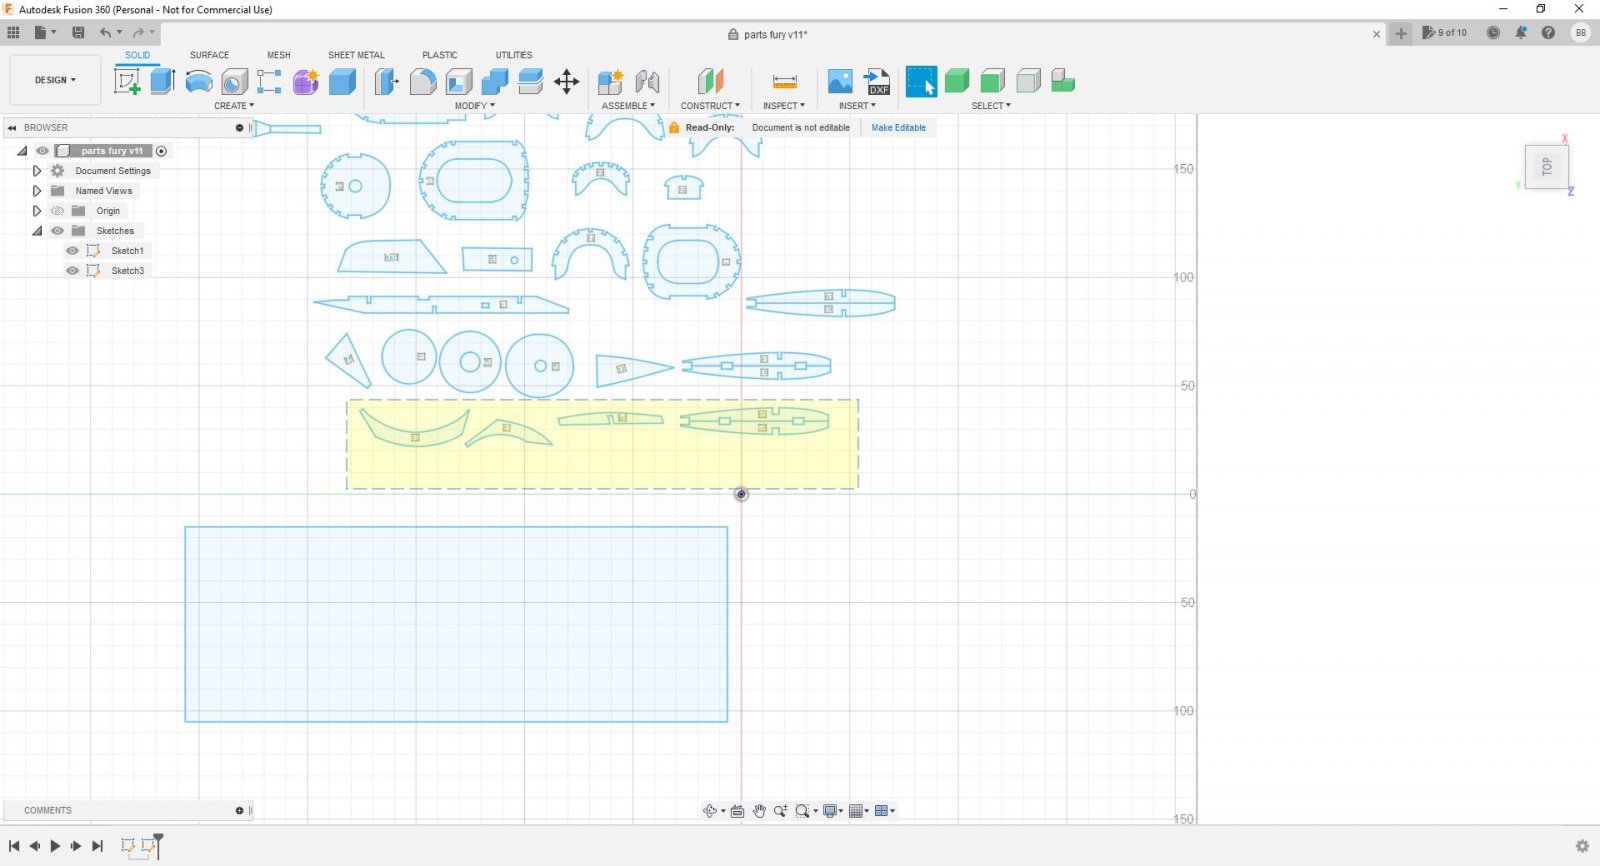Jump to the timeline beginning
Screen dimensions: 1600x866
(14, 846)
